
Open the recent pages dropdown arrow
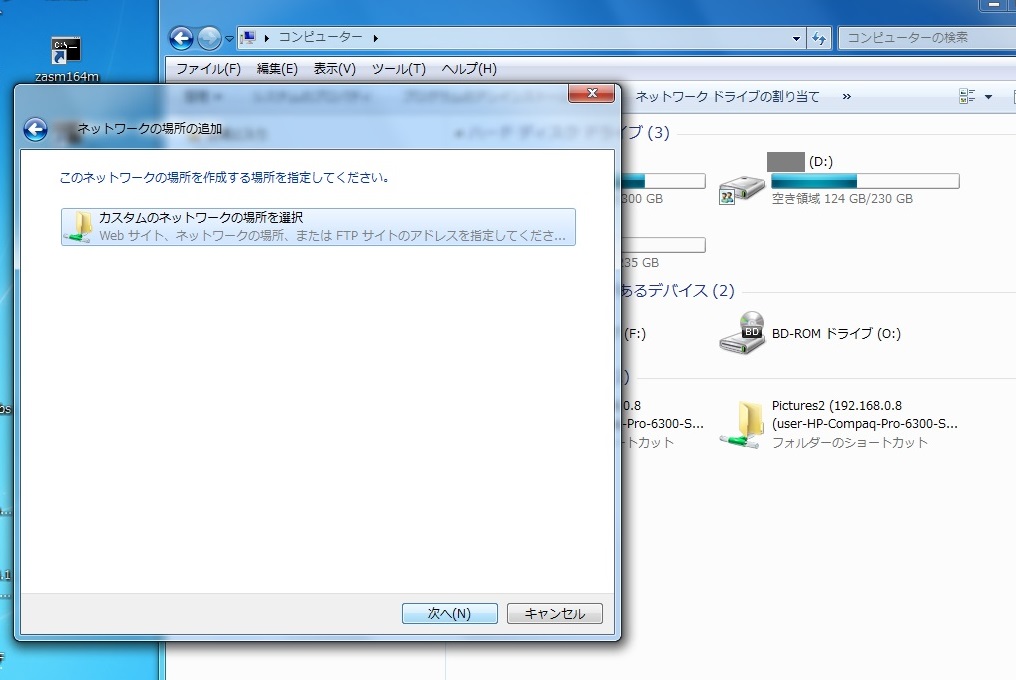click(x=229, y=39)
